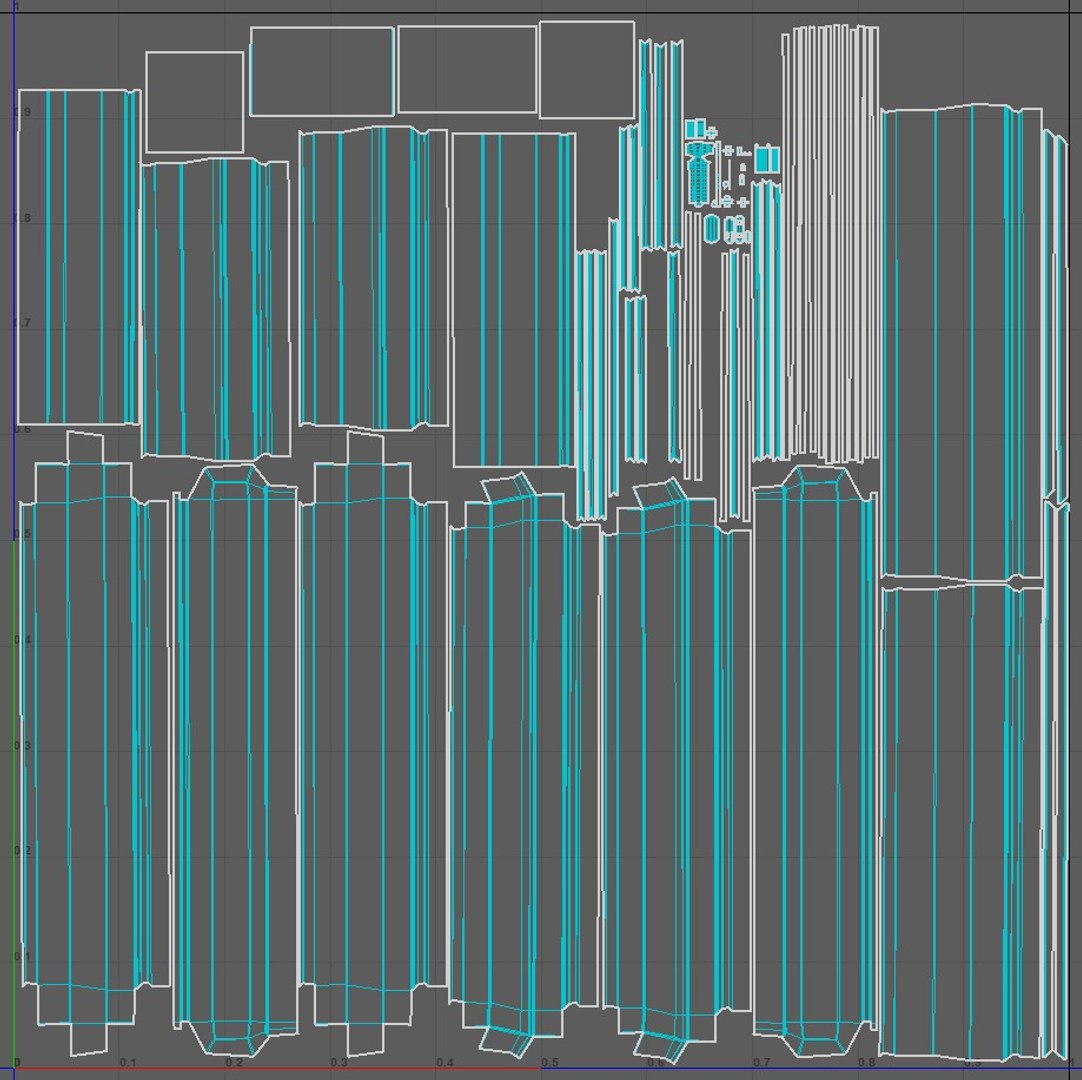Click the red U axis line along the bottom
This screenshot has width=1082, height=1080.
pos(276,1069)
